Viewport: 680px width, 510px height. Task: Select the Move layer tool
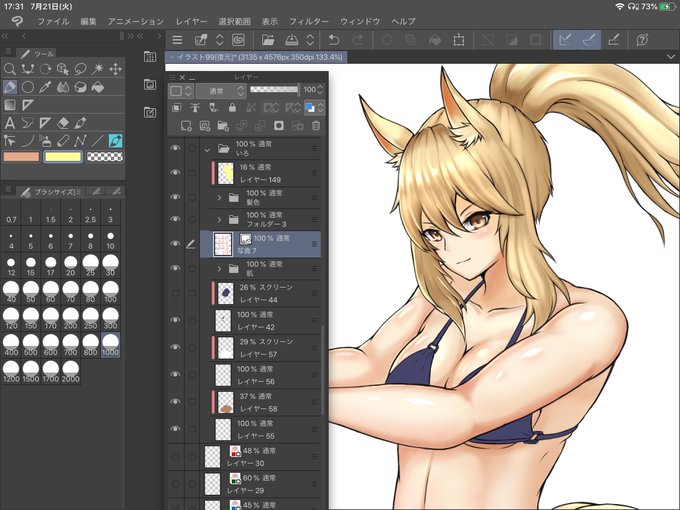click(x=115, y=69)
